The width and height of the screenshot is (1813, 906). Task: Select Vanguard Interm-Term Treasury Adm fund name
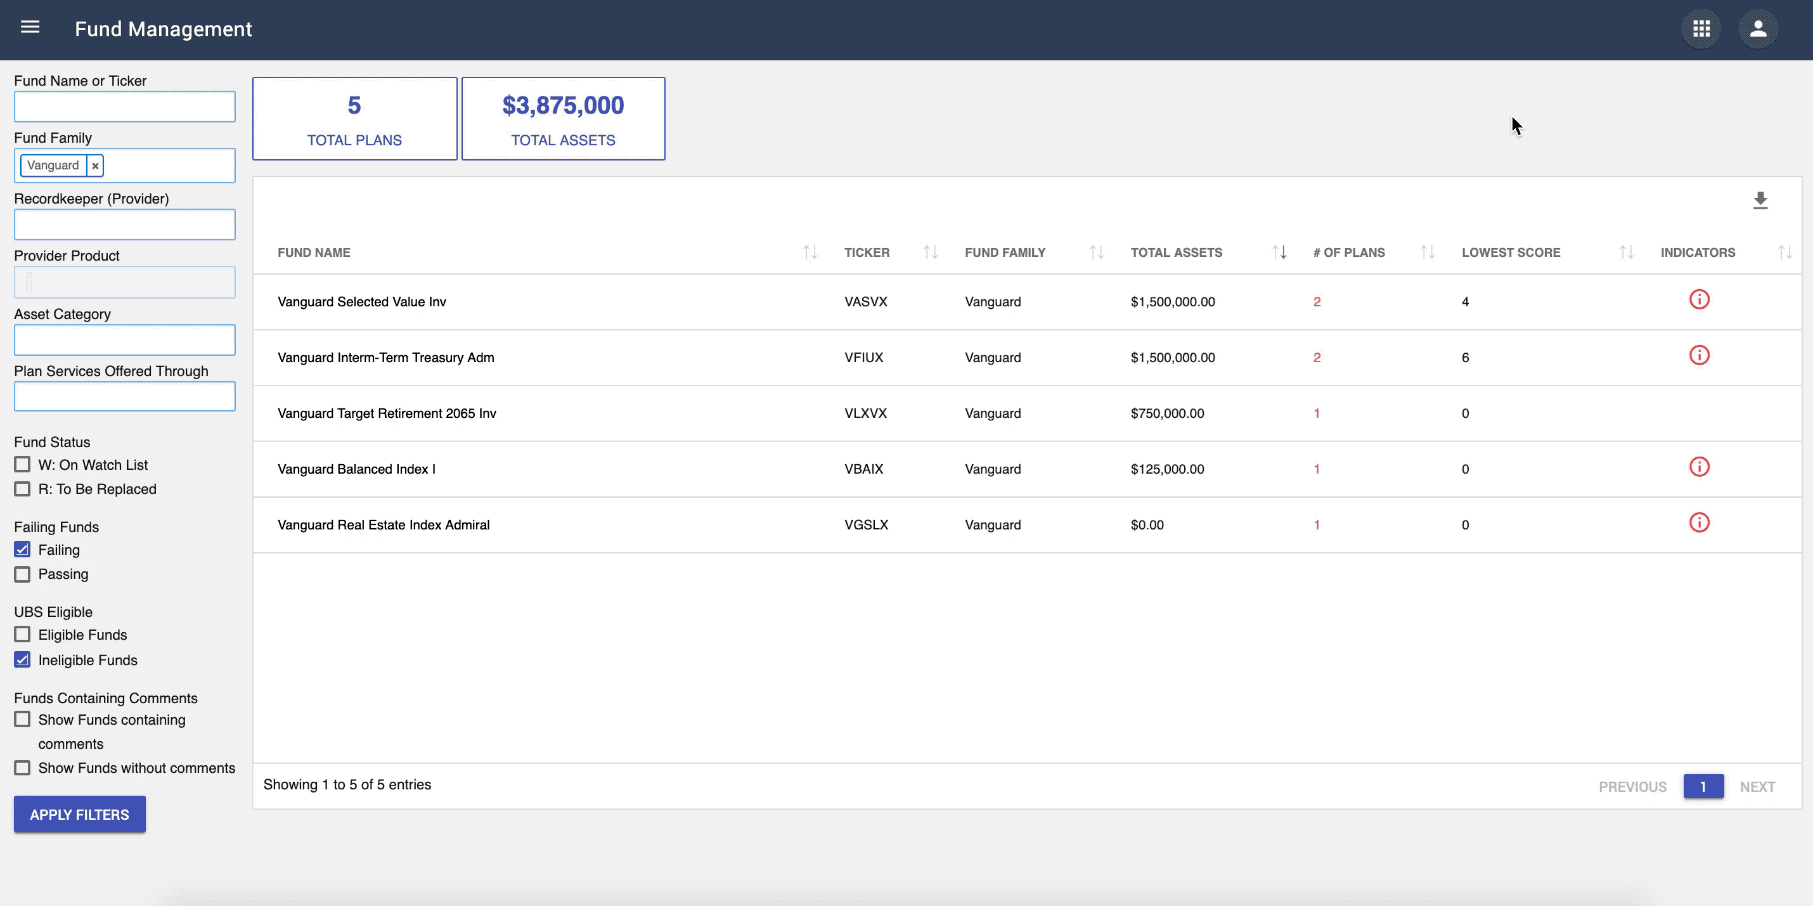click(x=386, y=358)
